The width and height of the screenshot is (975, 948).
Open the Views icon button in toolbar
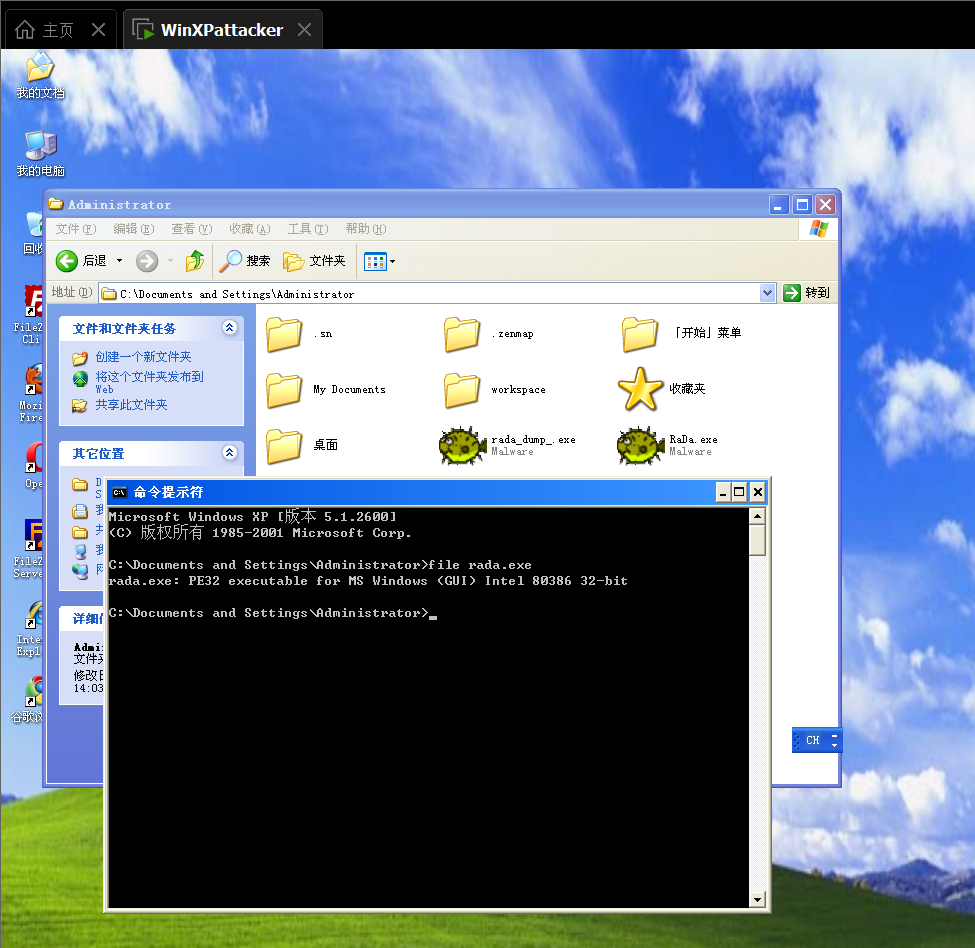pos(376,261)
